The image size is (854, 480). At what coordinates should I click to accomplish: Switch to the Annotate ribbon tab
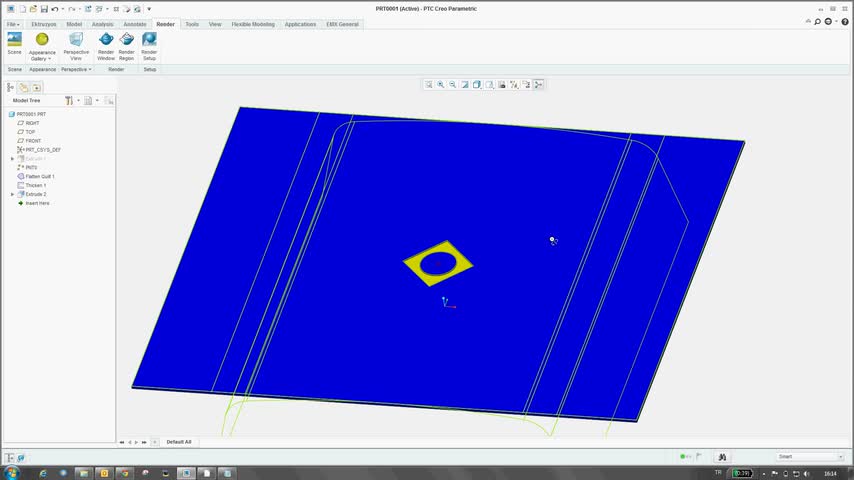pyautogui.click(x=135, y=25)
